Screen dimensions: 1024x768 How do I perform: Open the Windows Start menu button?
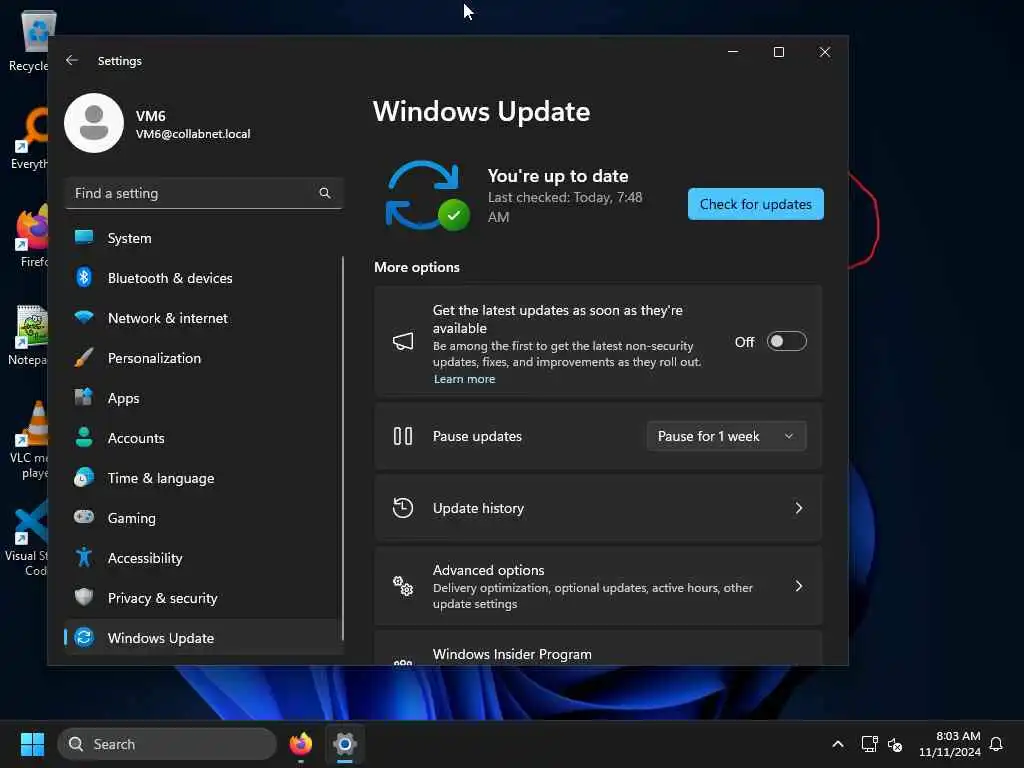point(32,744)
